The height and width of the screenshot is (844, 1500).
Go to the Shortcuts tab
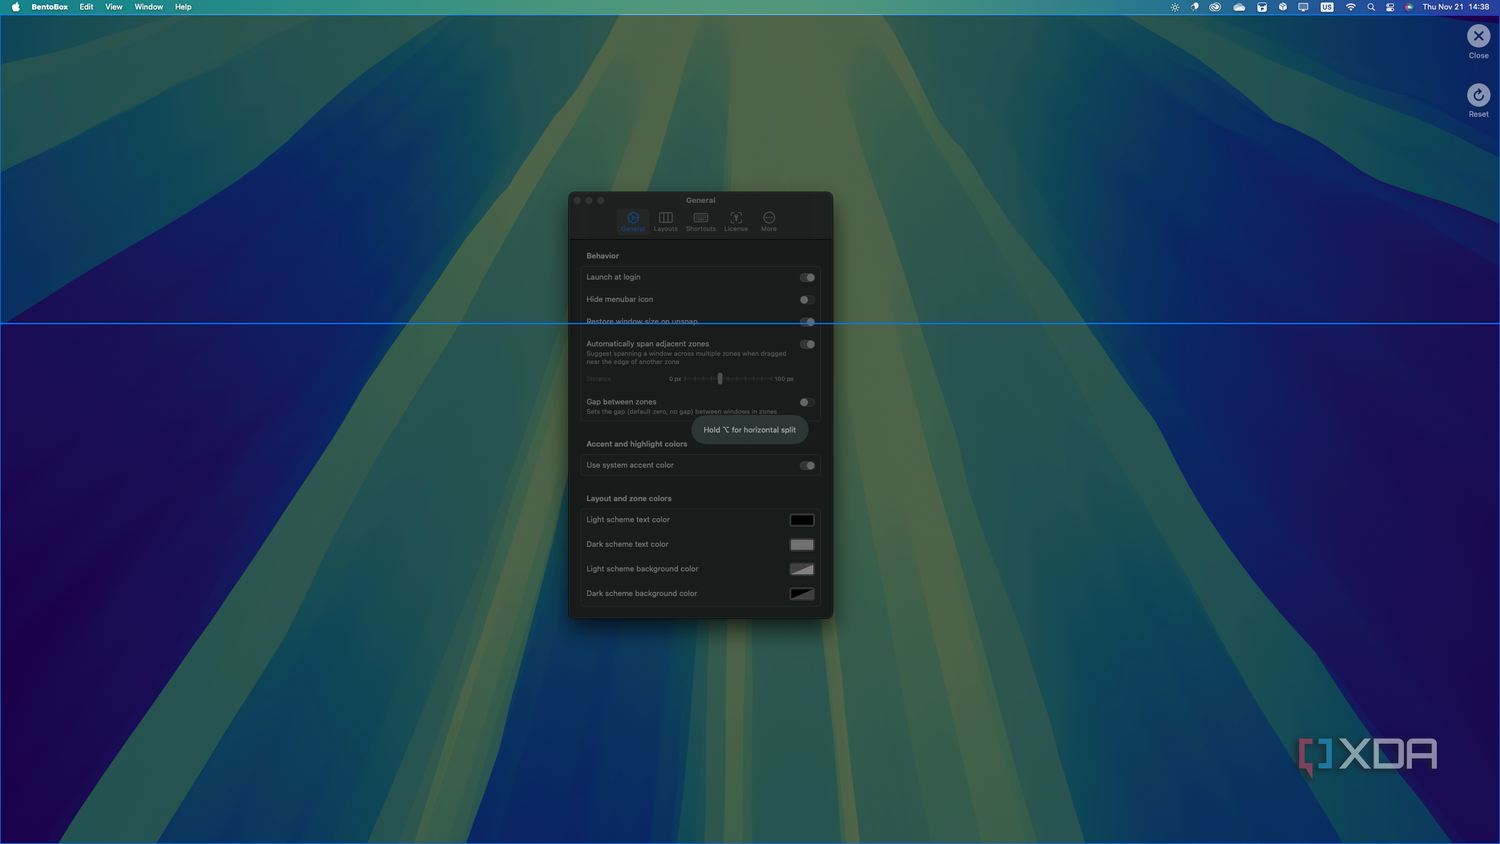[701, 221]
